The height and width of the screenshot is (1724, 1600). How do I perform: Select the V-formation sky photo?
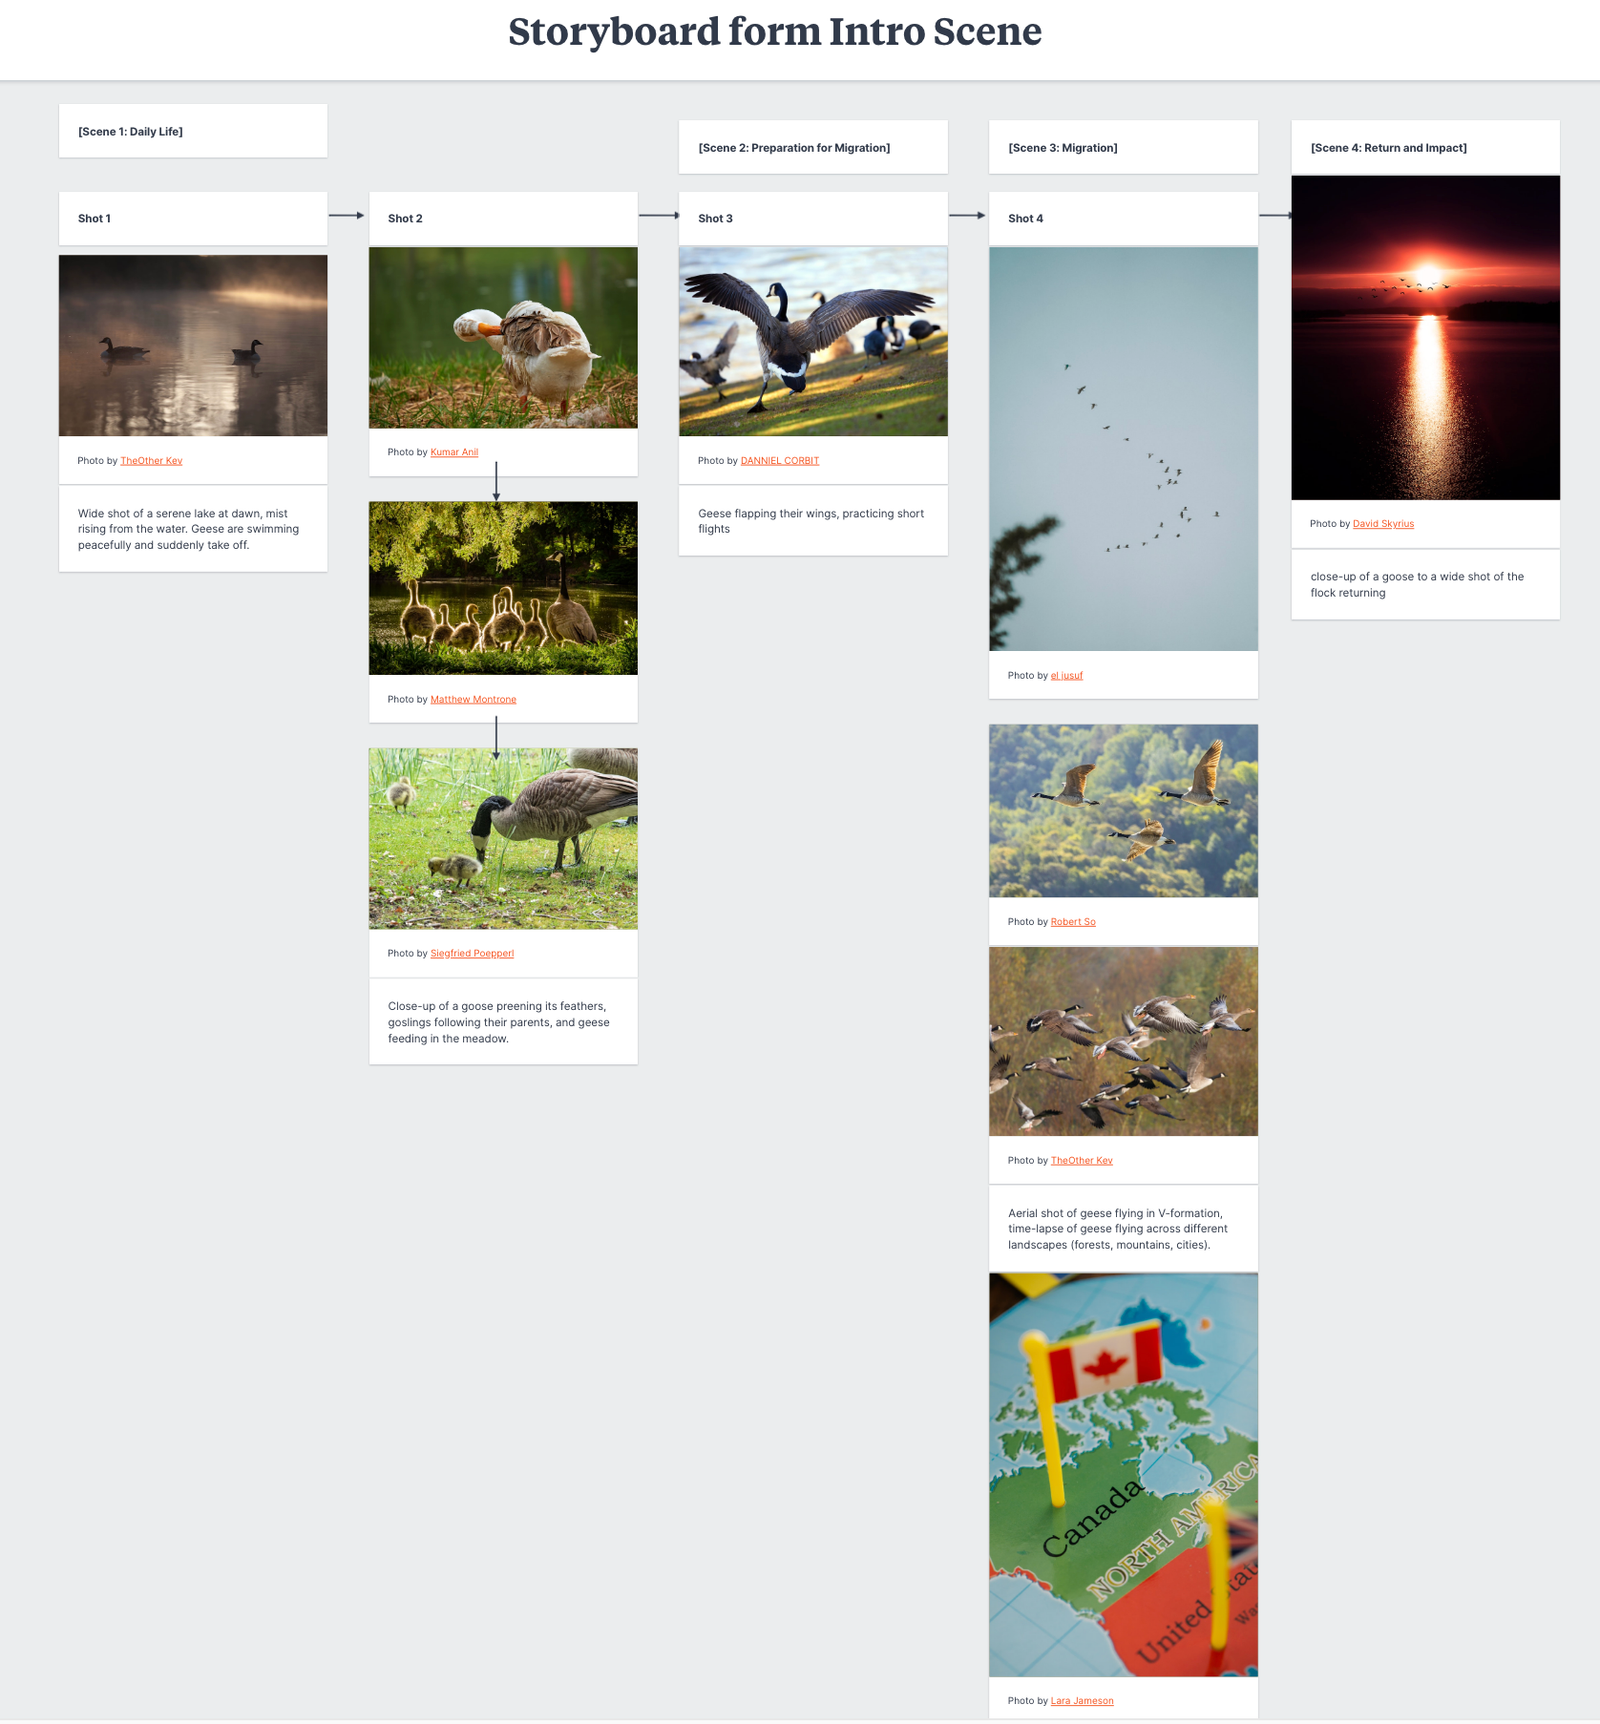[1123, 449]
